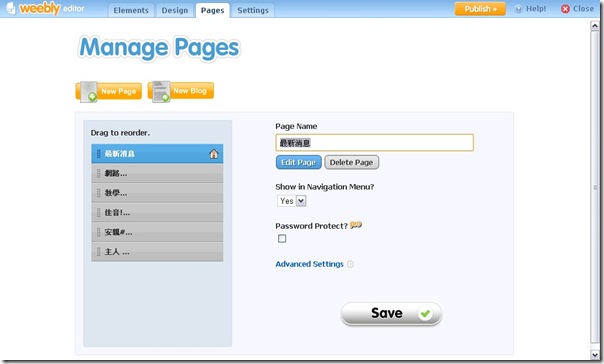Click the Save button
The image size is (604, 364).
(391, 314)
